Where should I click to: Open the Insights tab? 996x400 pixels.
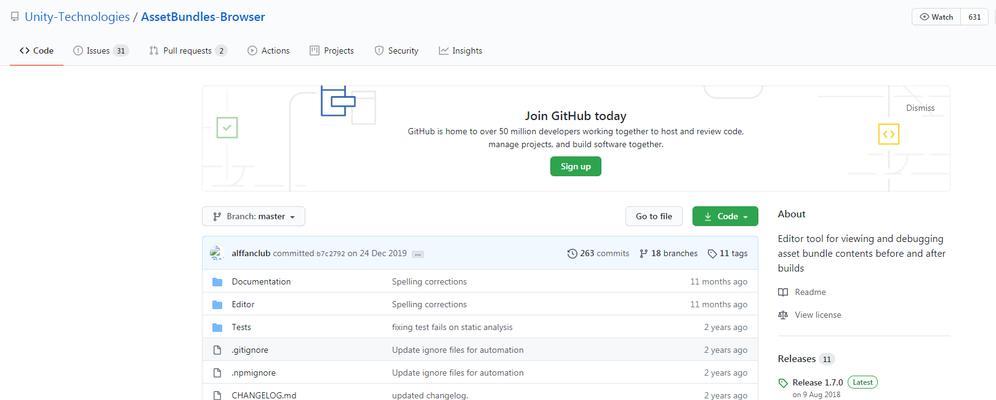[461, 51]
